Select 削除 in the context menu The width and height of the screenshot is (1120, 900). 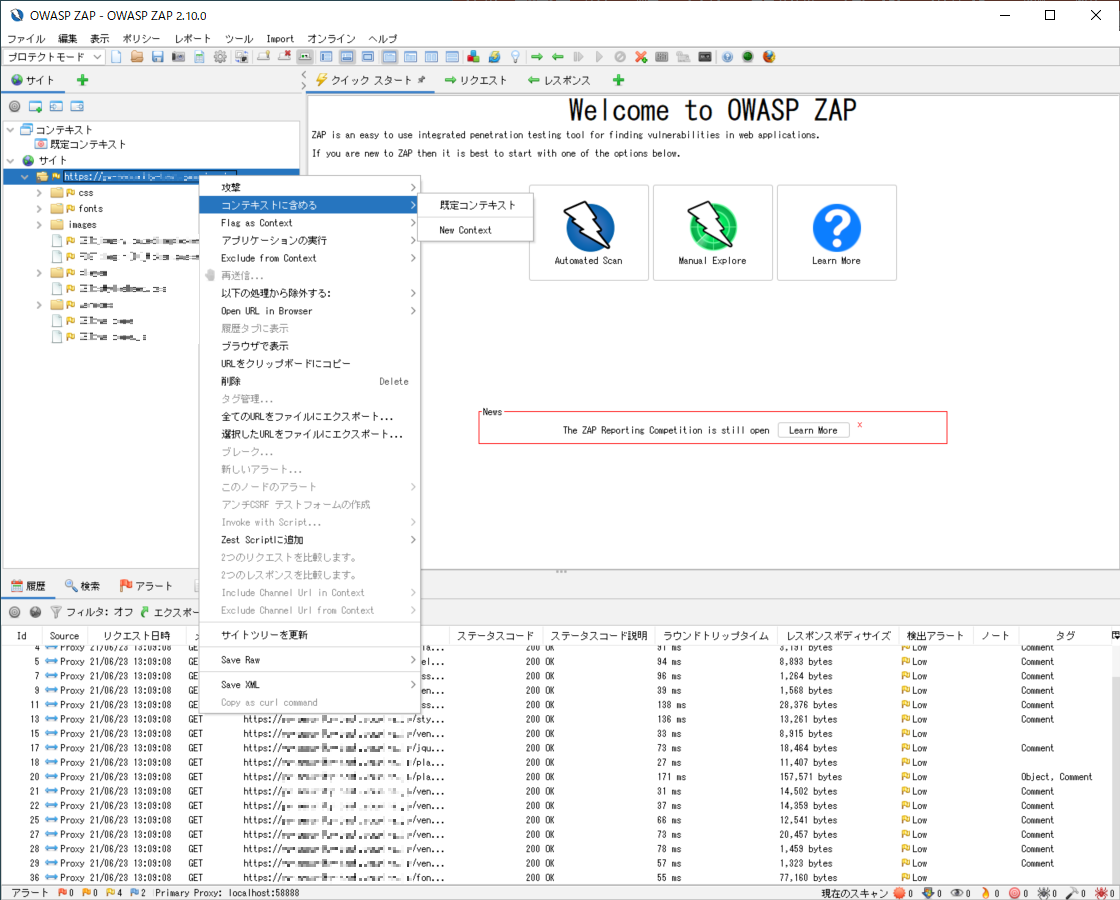click(309, 381)
